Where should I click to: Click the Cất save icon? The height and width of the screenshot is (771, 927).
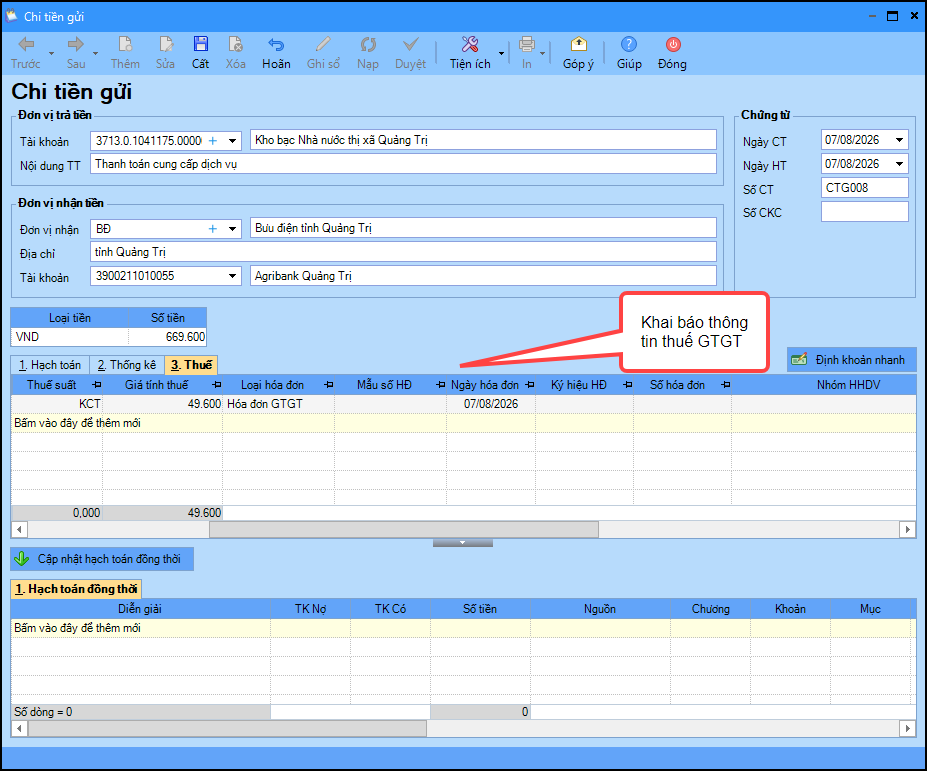point(200,44)
